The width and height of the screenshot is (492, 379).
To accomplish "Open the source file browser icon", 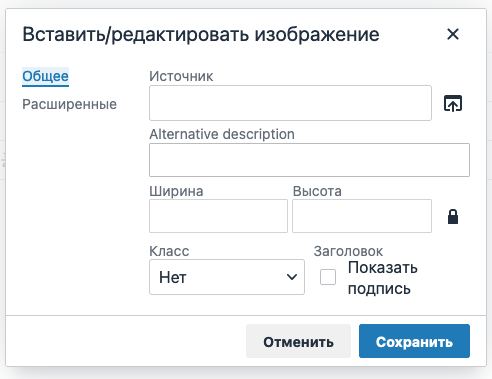I will click(x=453, y=103).
